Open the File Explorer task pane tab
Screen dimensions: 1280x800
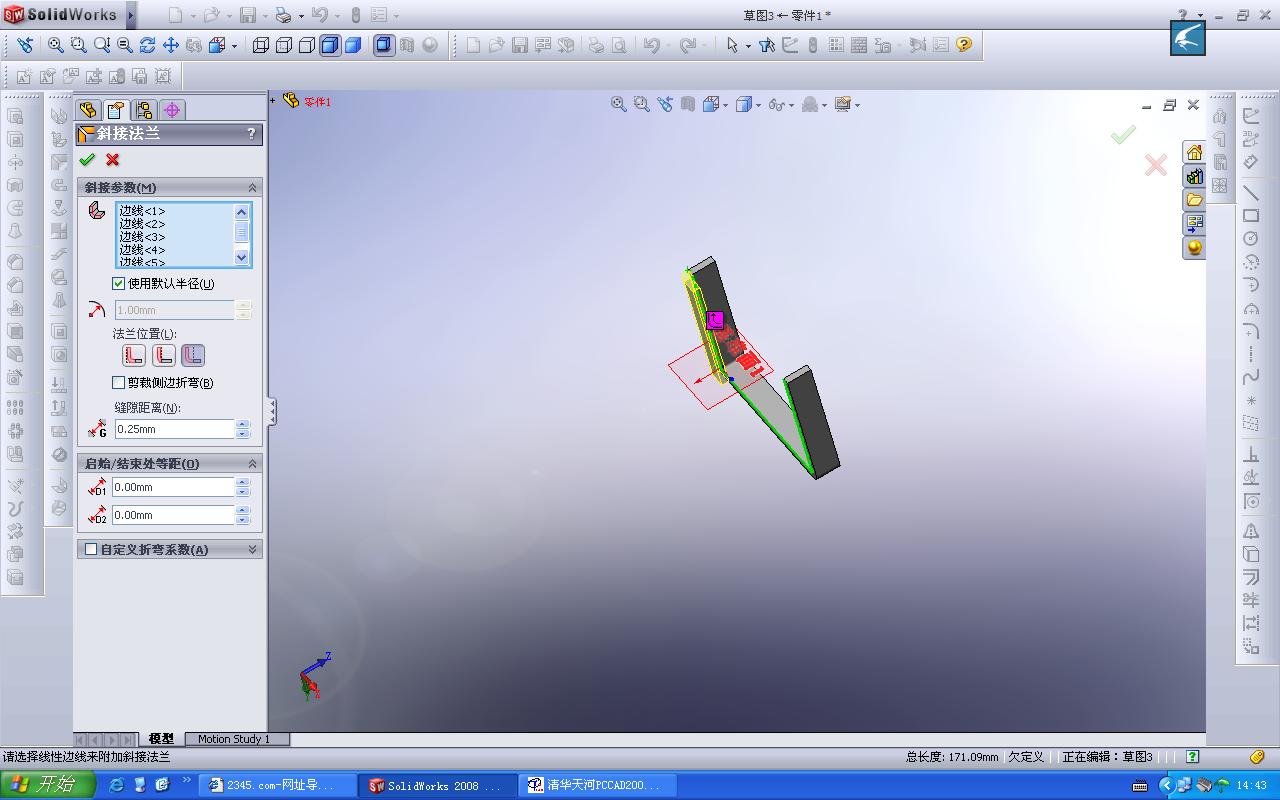(1194, 200)
